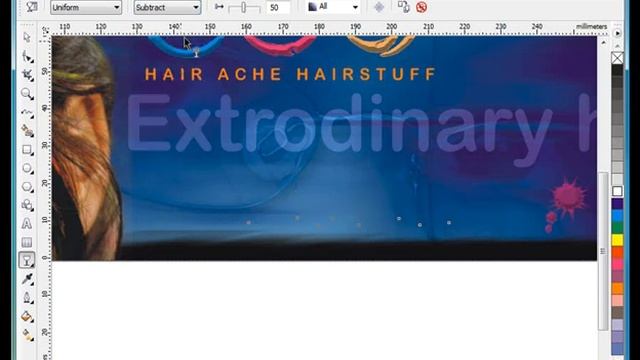The width and height of the screenshot is (640, 360).
Task: Pick the white color swatch
Action: (x=618, y=191)
